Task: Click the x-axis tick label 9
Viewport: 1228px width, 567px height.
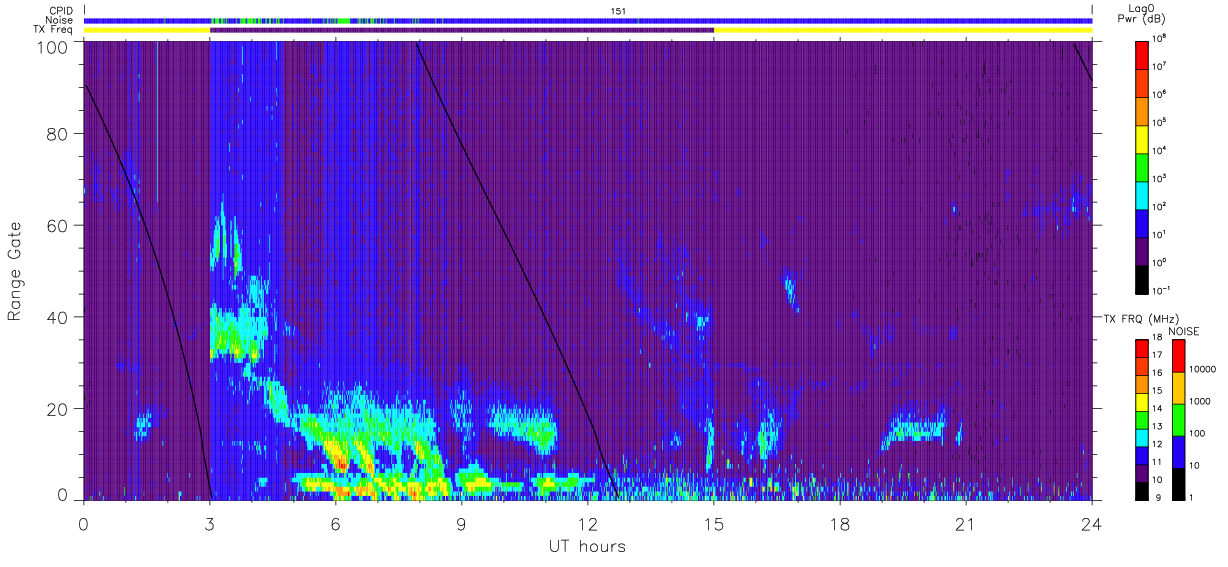Action: coord(462,523)
